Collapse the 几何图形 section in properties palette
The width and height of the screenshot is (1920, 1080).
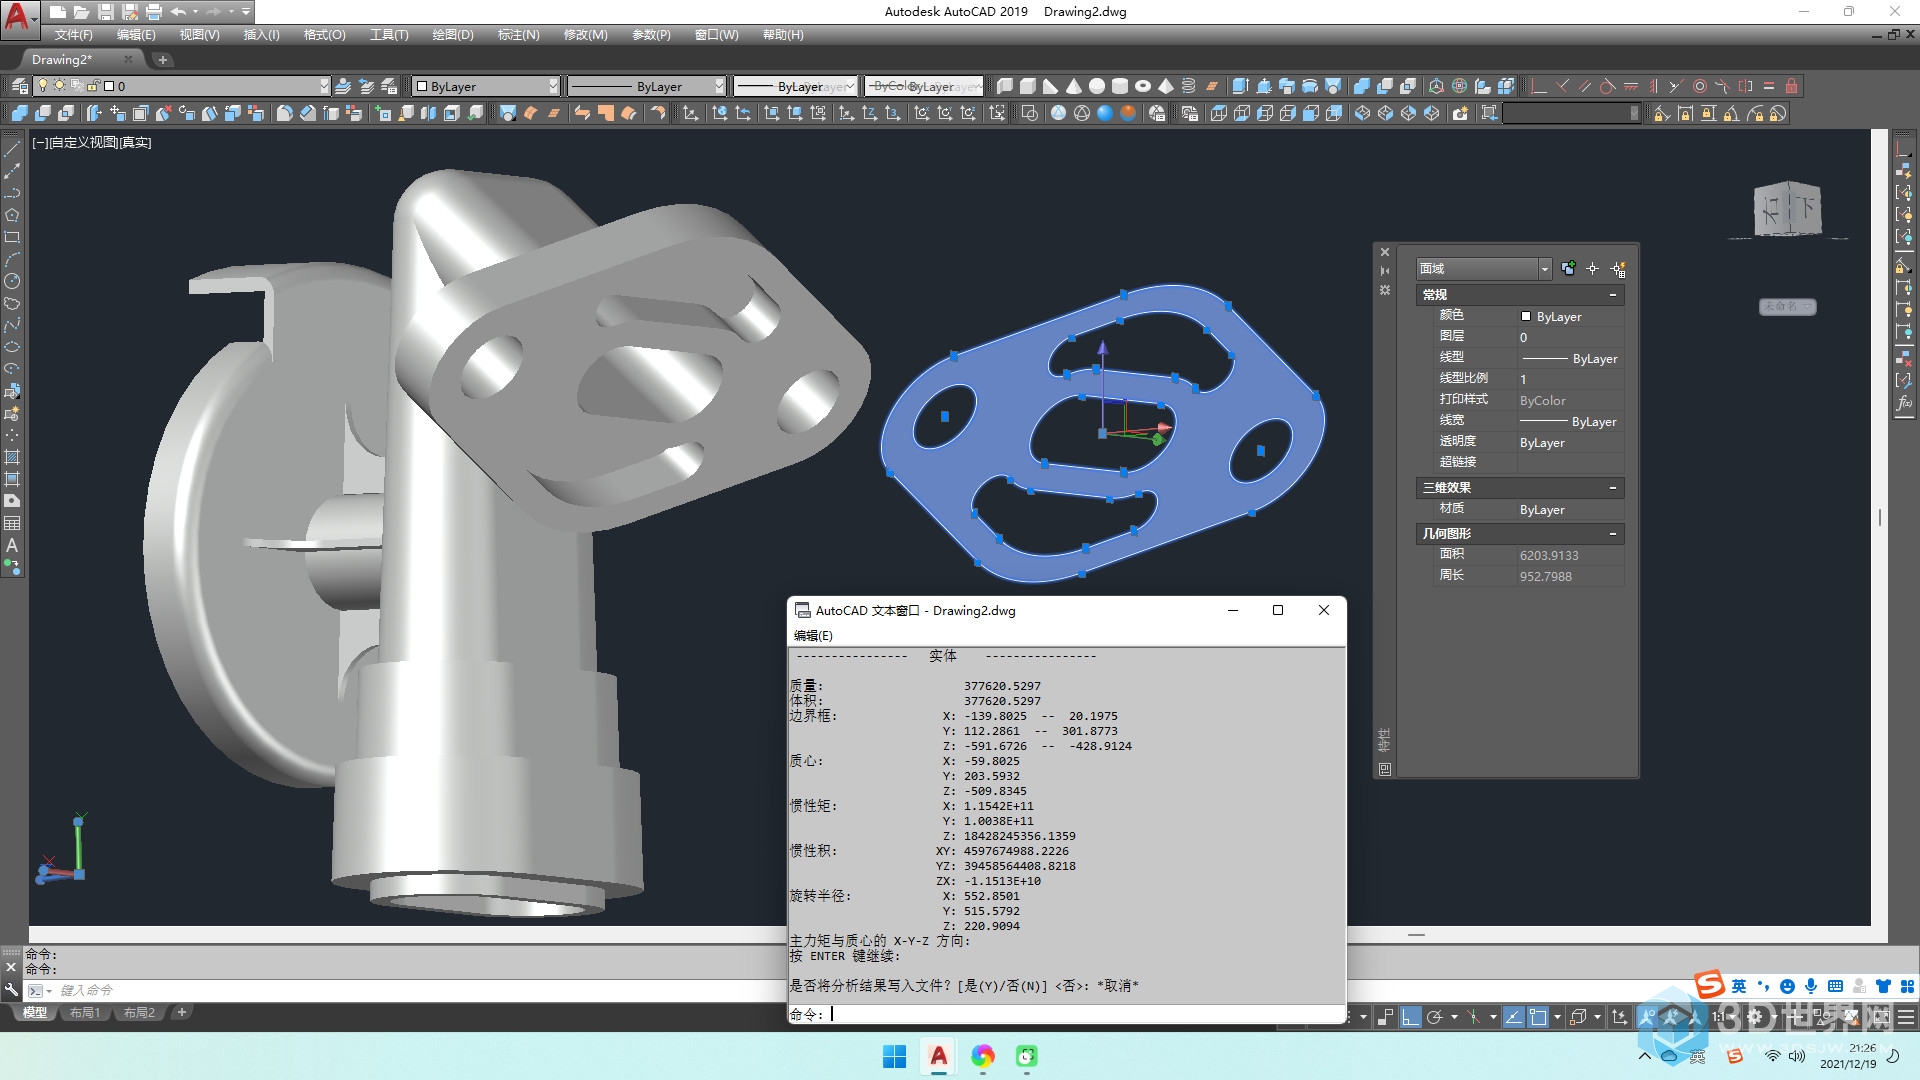[1613, 534]
